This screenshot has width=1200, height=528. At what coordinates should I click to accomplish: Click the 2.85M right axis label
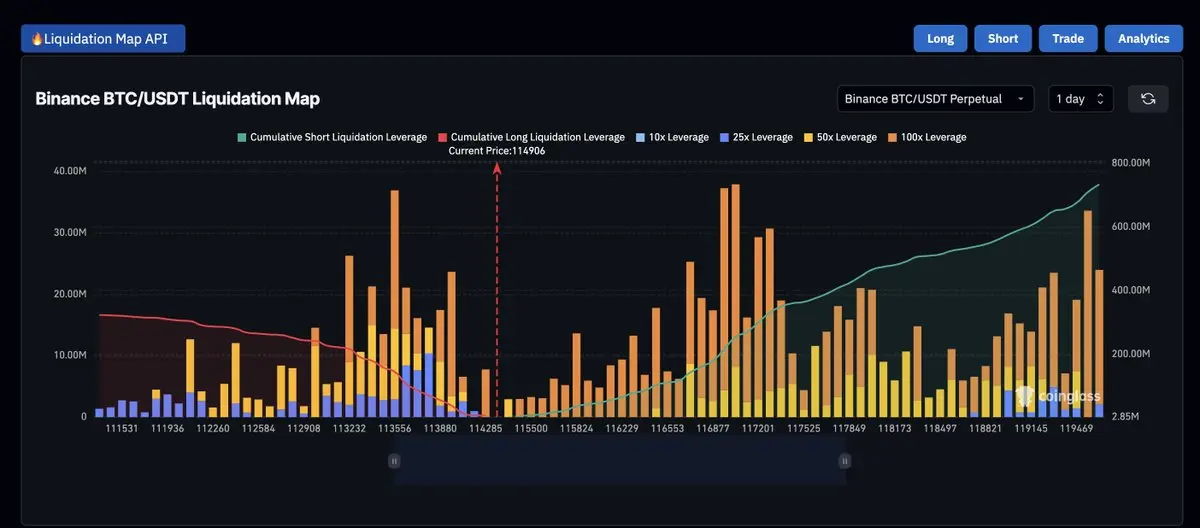point(1126,416)
